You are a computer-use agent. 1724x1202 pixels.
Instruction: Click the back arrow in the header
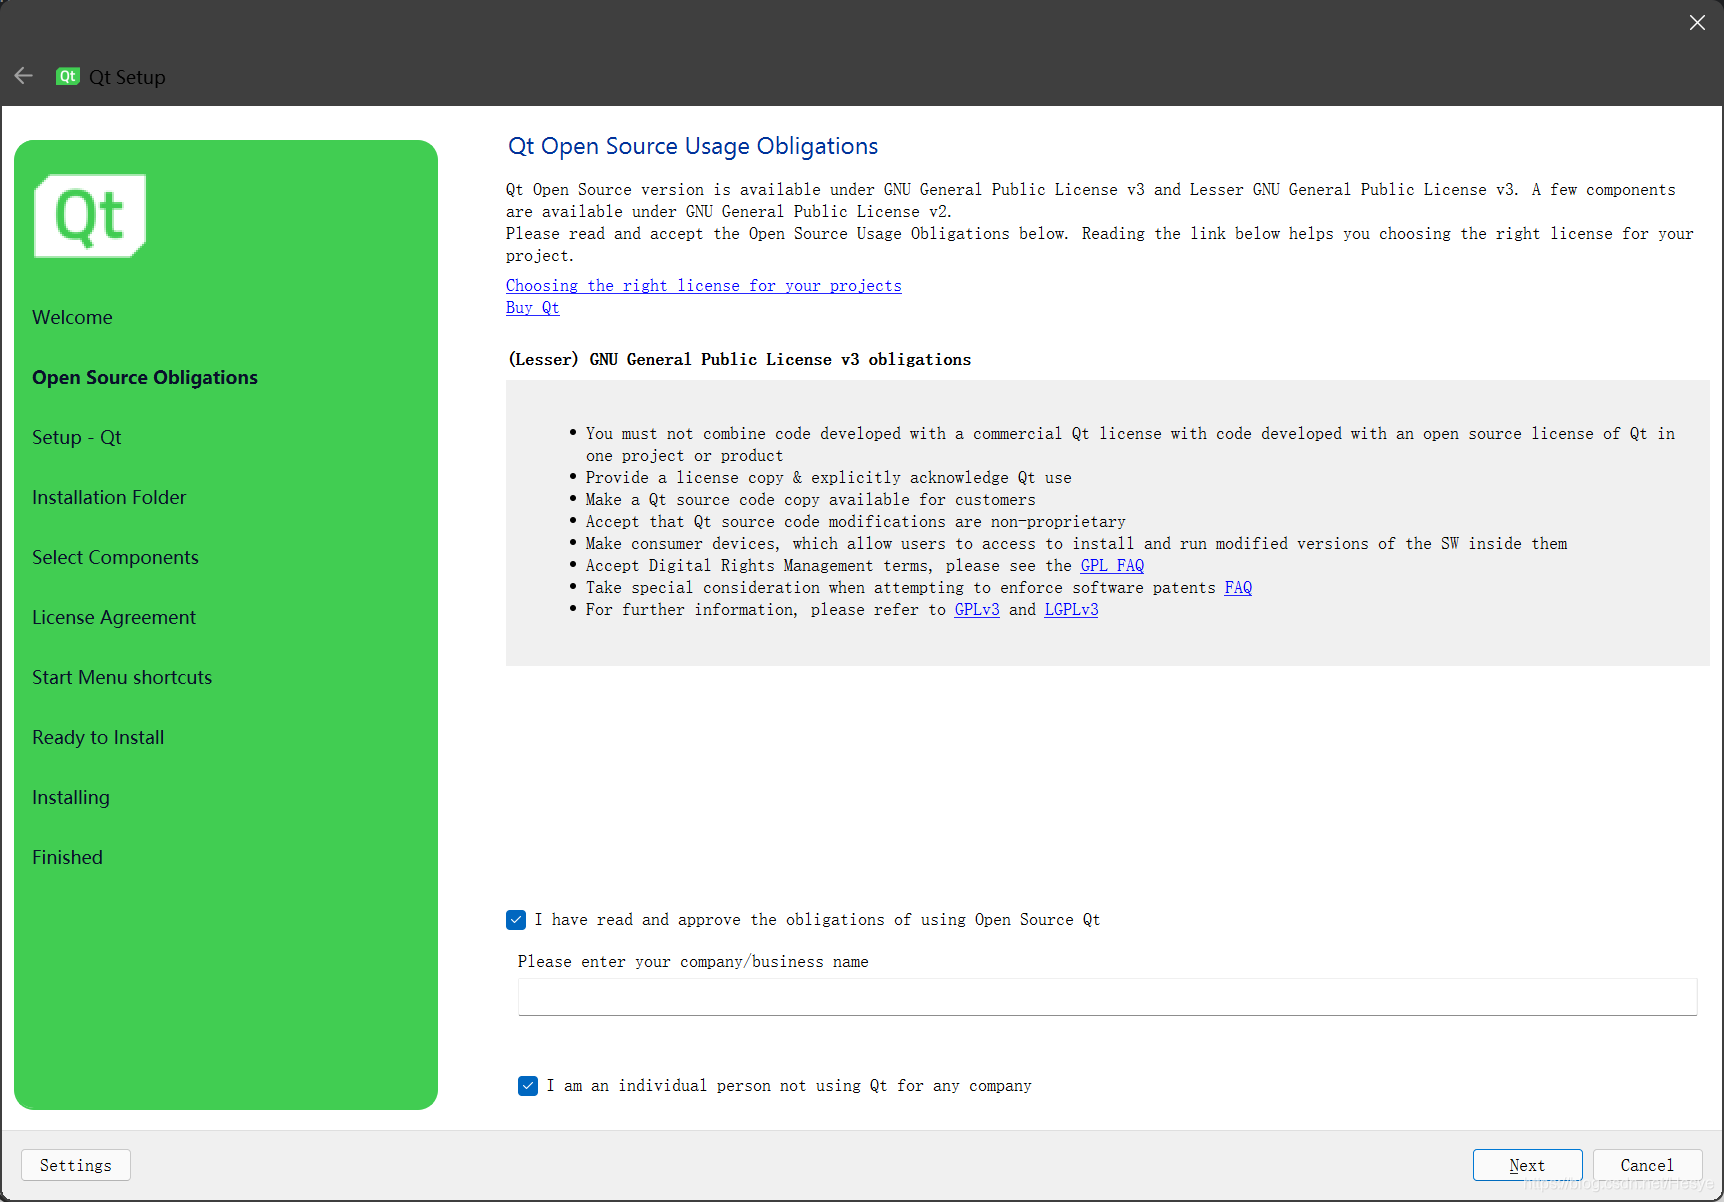(24, 76)
